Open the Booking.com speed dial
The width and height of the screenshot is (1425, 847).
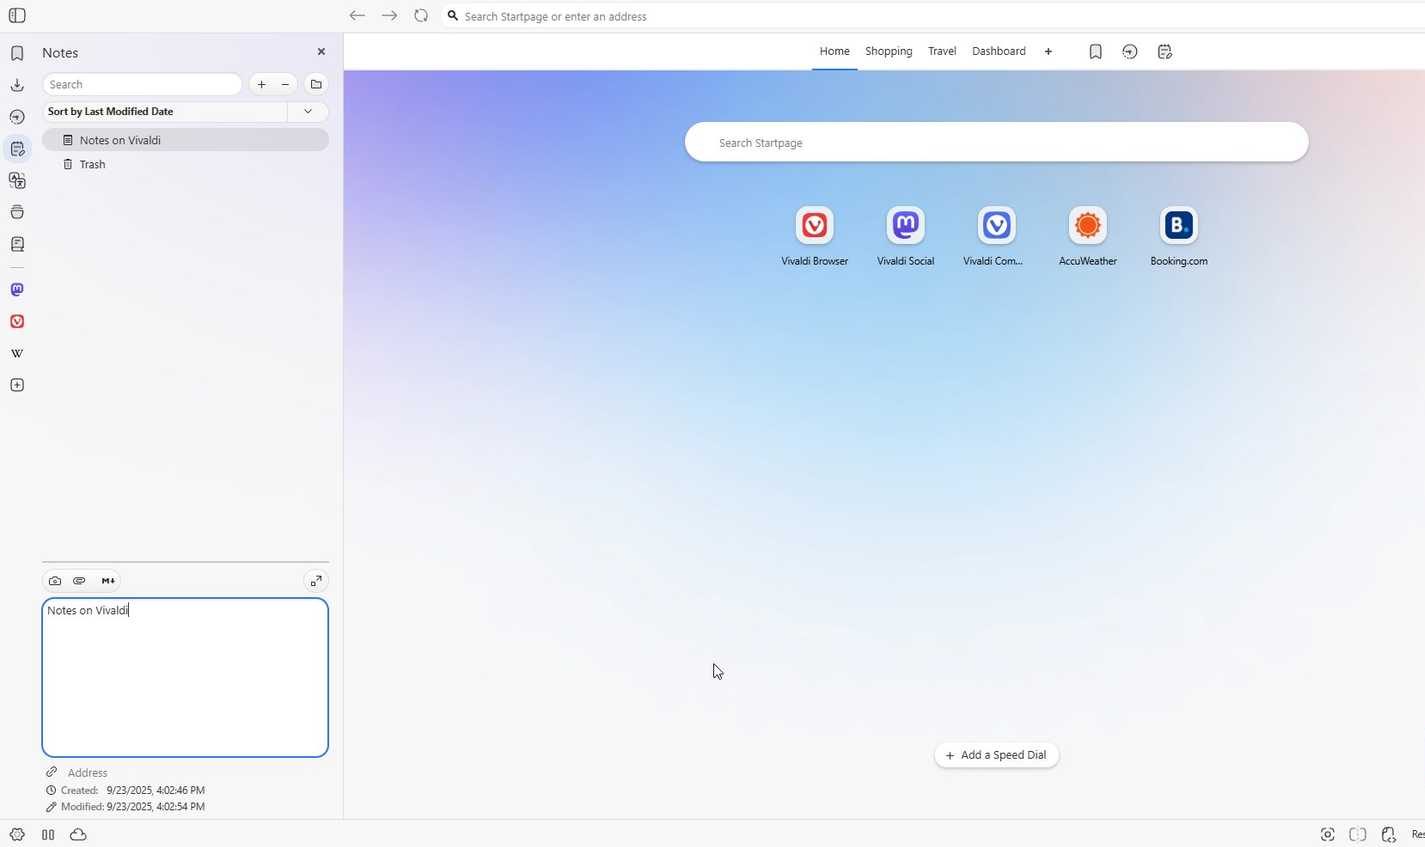click(x=1178, y=225)
